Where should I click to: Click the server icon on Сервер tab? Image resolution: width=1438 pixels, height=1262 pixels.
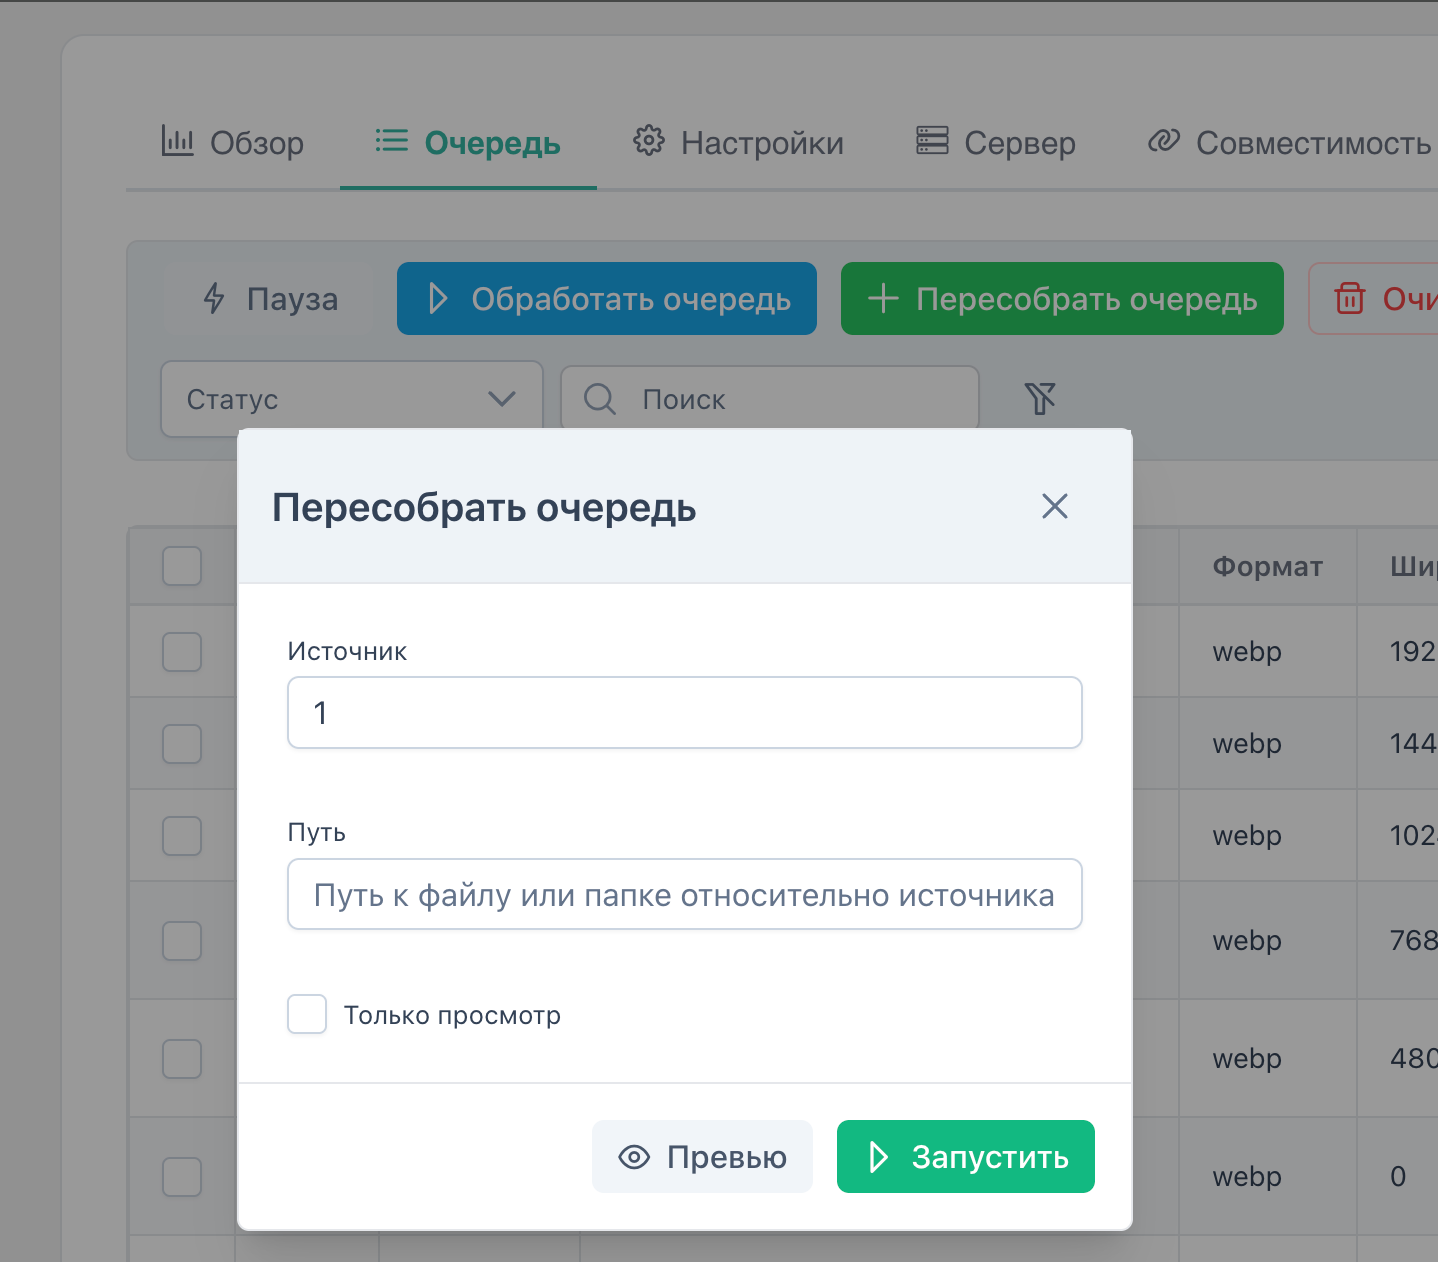[932, 141]
